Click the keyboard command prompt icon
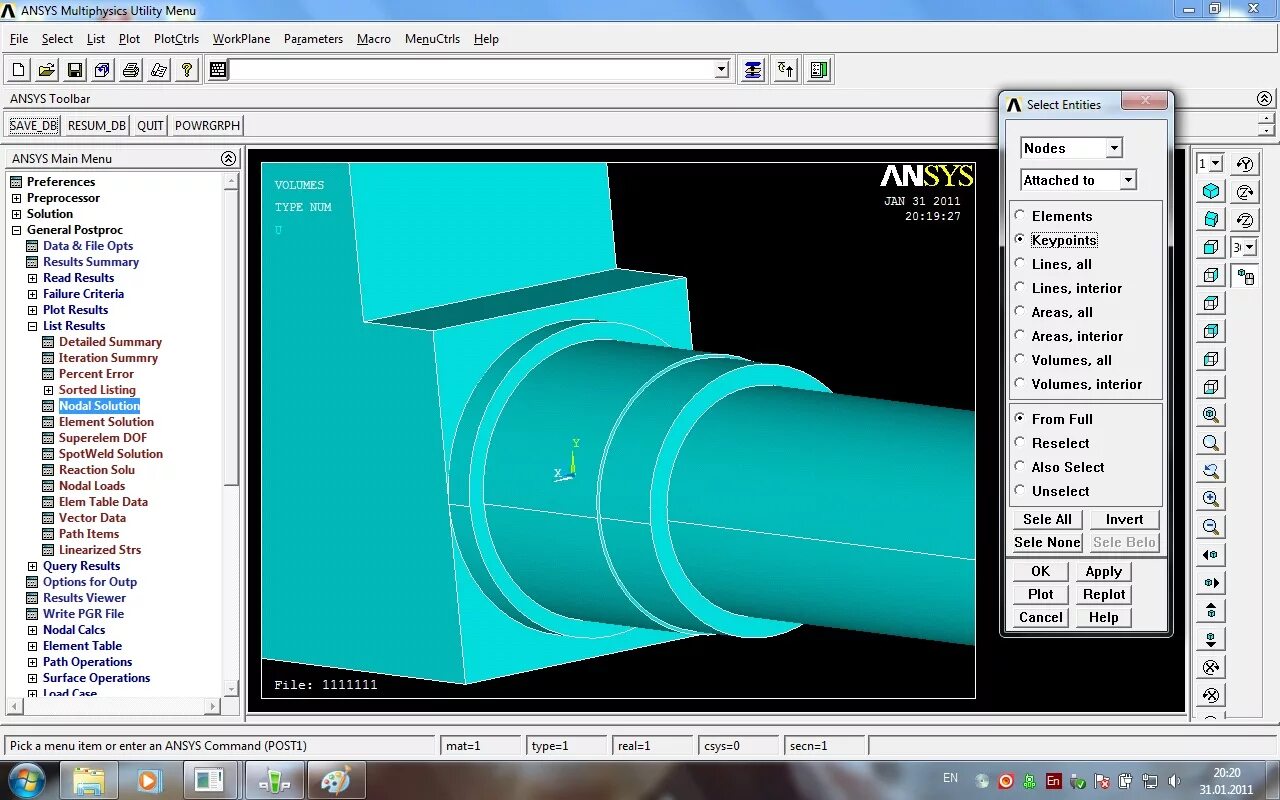 [x=217, y=70]
